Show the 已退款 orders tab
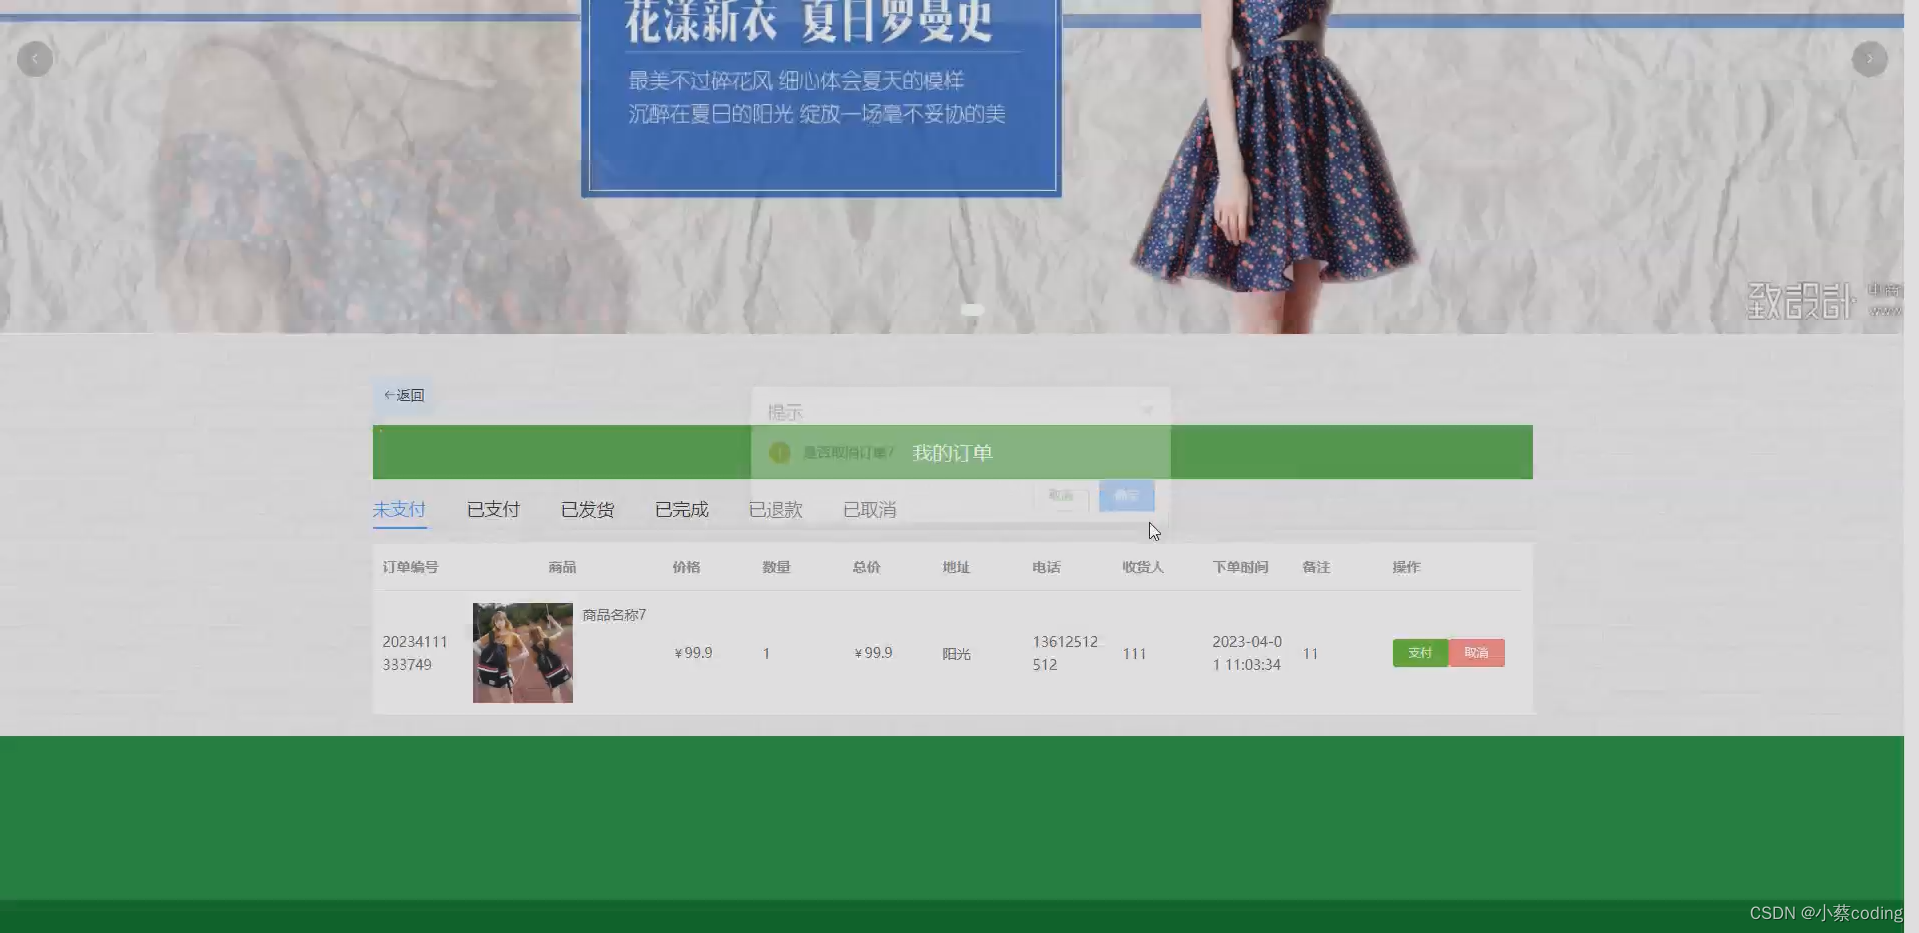 pyautogui.click(x=775, y=510)
